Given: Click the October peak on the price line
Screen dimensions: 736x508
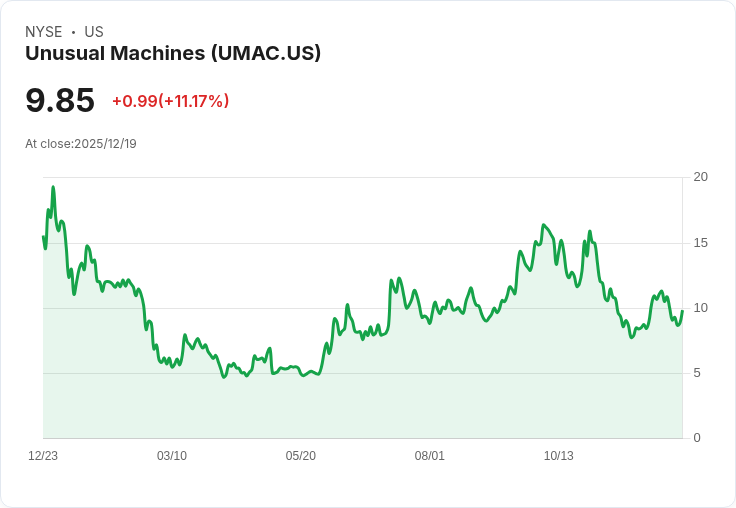Looking at the screenshot, I should click(544, 225).
